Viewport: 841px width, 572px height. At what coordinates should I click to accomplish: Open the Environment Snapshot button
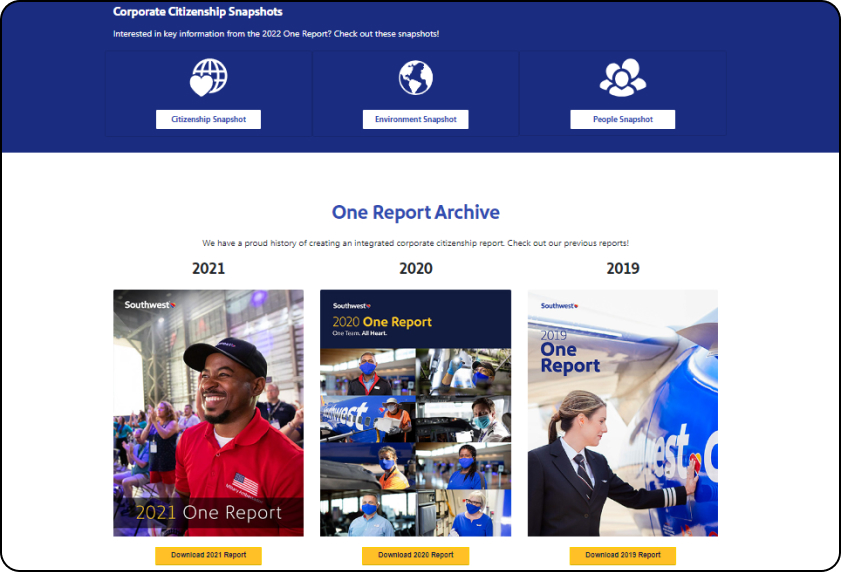pyautogui.click(x=416, y=119)
